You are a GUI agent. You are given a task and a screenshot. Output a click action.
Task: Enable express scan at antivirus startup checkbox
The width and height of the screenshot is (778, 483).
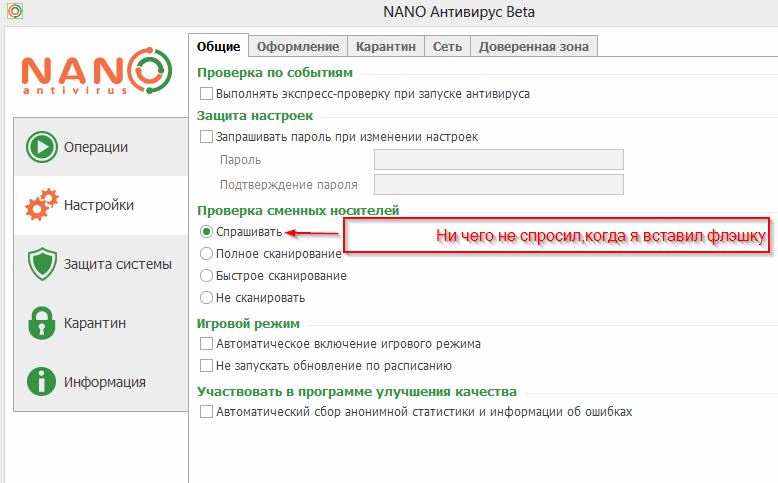click(x=207, y=94)
